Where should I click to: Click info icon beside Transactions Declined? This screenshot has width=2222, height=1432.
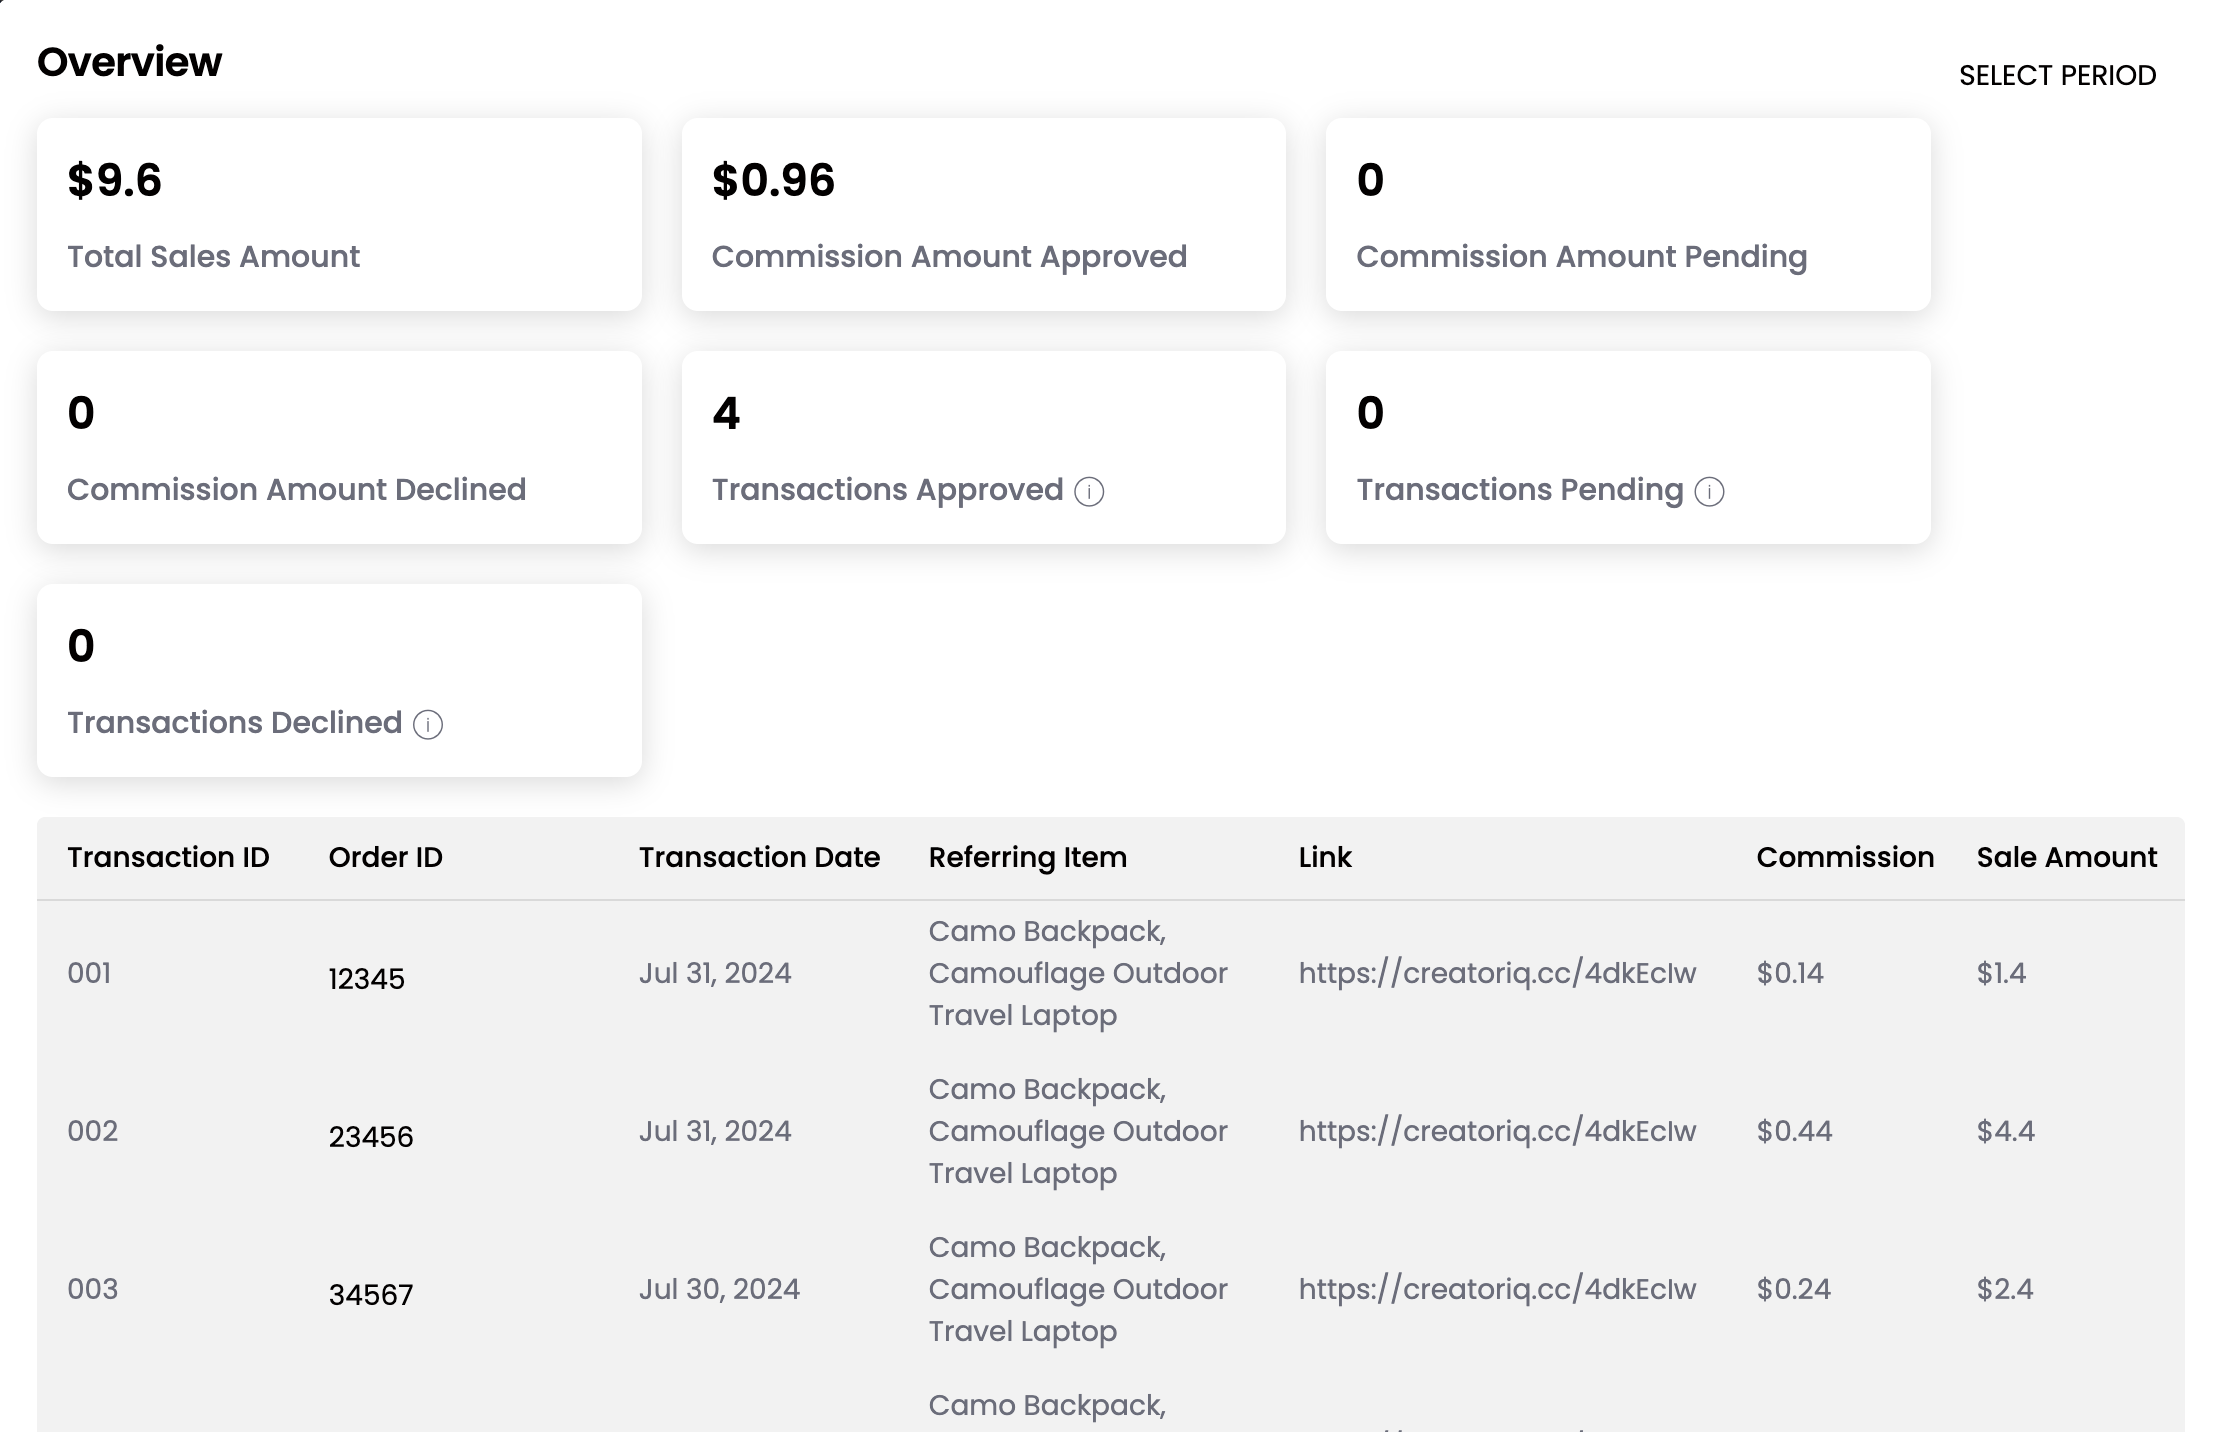coord(428,725)
